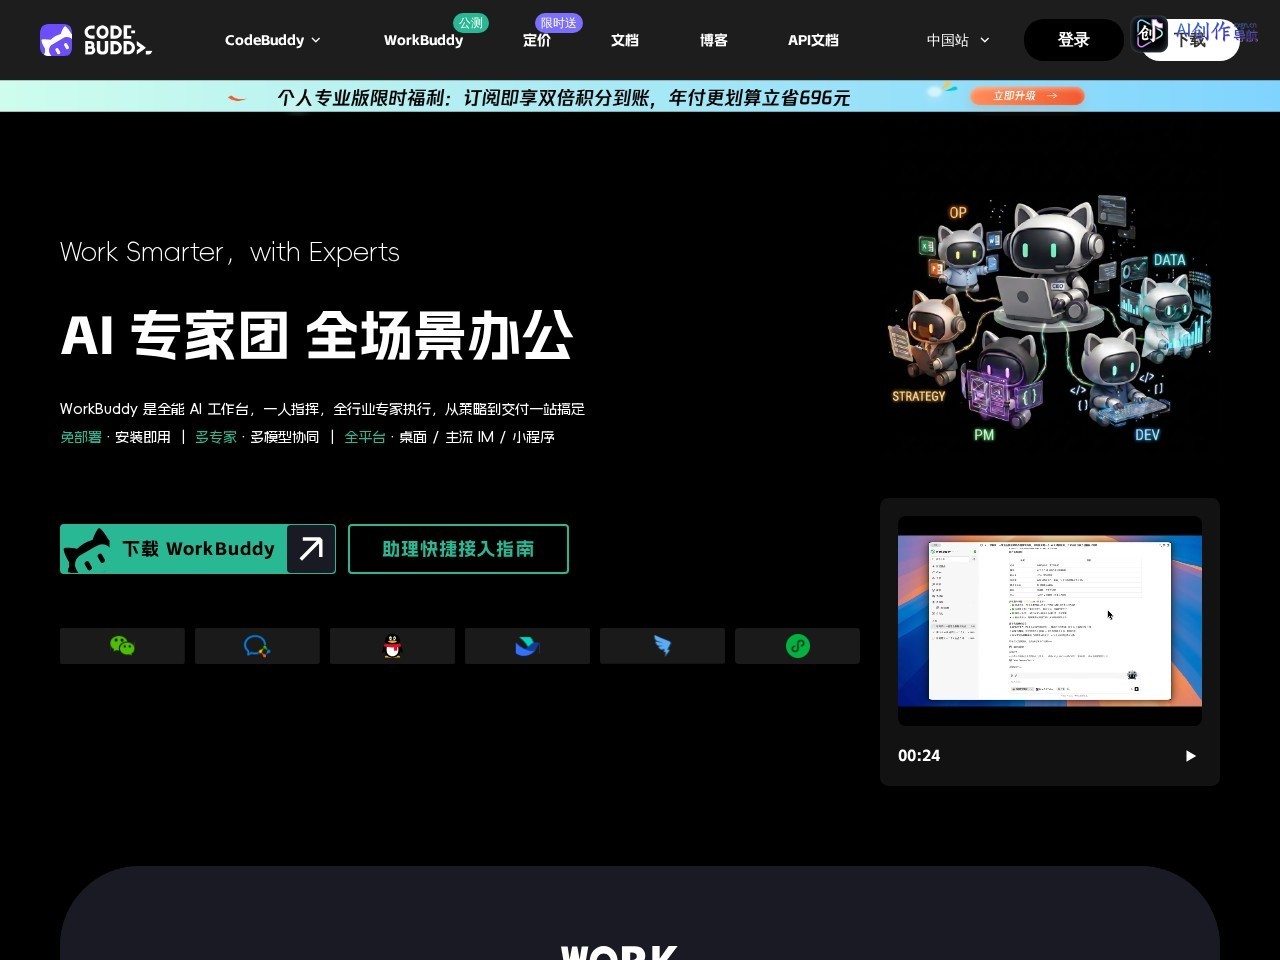
Task: Click the 公测 badge above WorkBuddy
Action: point(470,23)
